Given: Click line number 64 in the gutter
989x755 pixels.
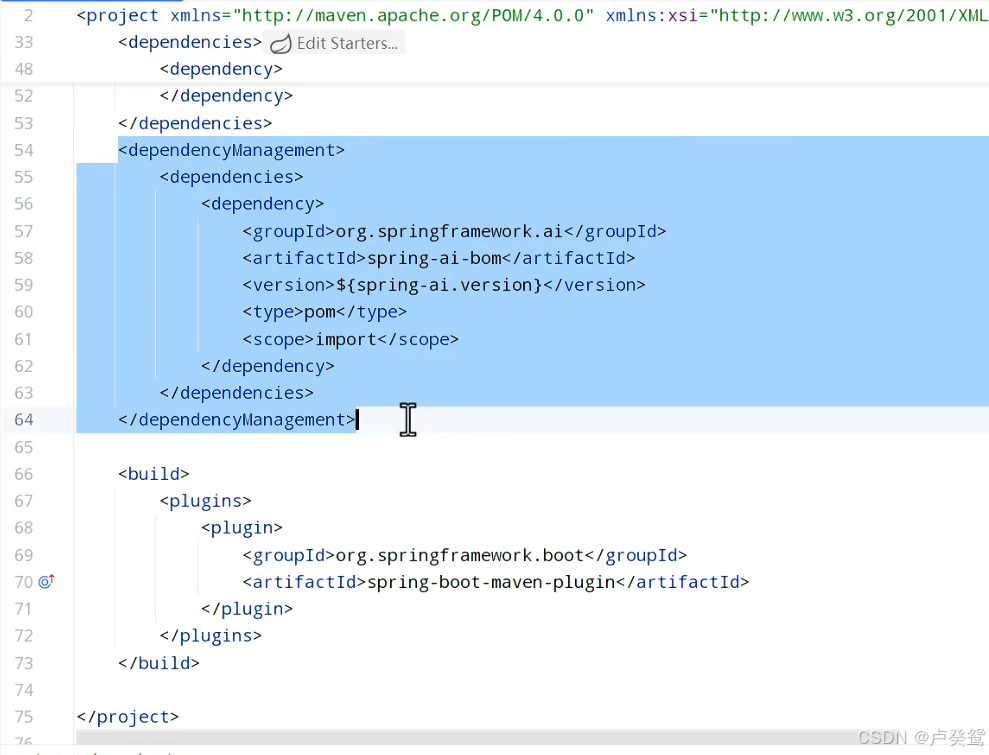Looking at the screenshot, I should 23,420.
